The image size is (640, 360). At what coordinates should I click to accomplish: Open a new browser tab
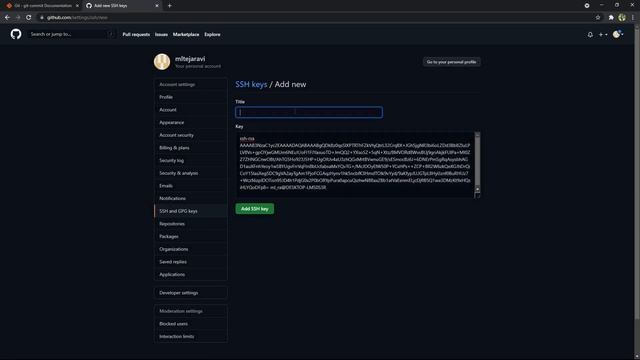(x=169, y=6)
